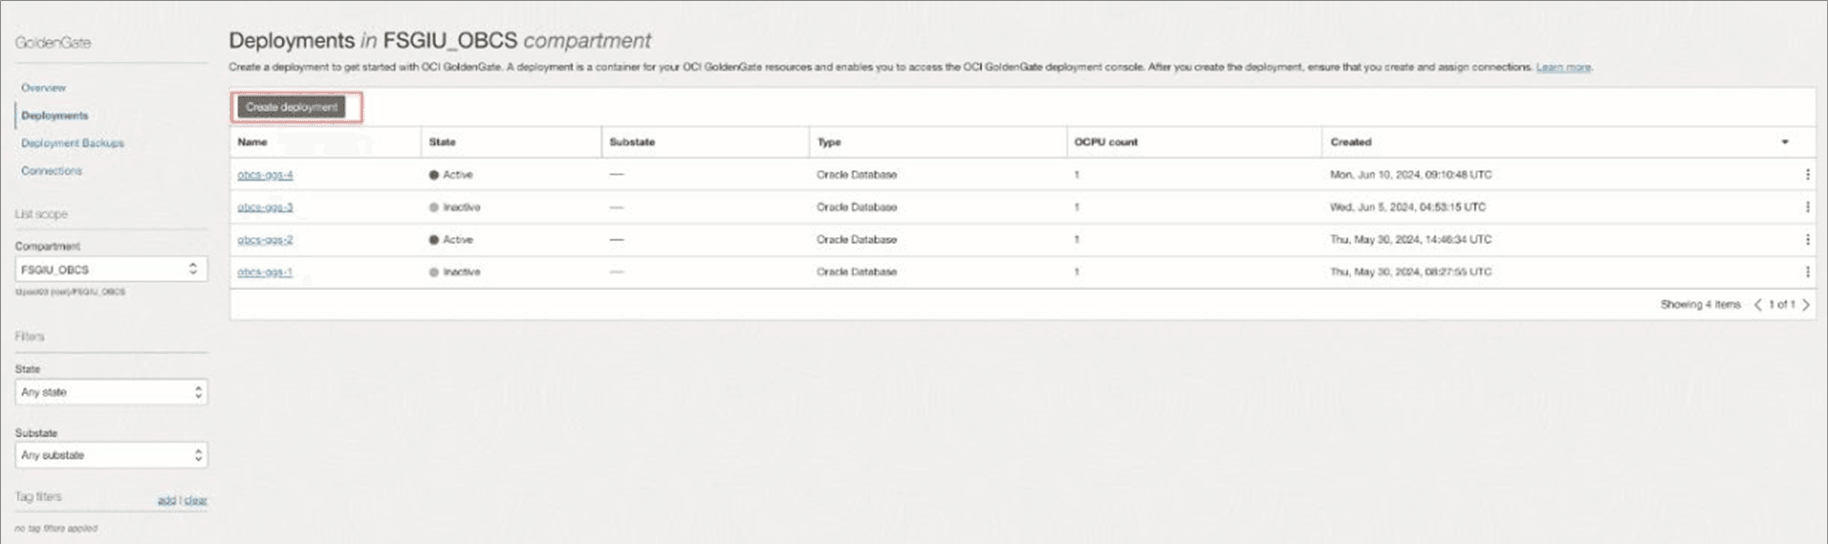Open Deployment Backups in sidebar
The image size is (1828, 544).
point(73,143)
